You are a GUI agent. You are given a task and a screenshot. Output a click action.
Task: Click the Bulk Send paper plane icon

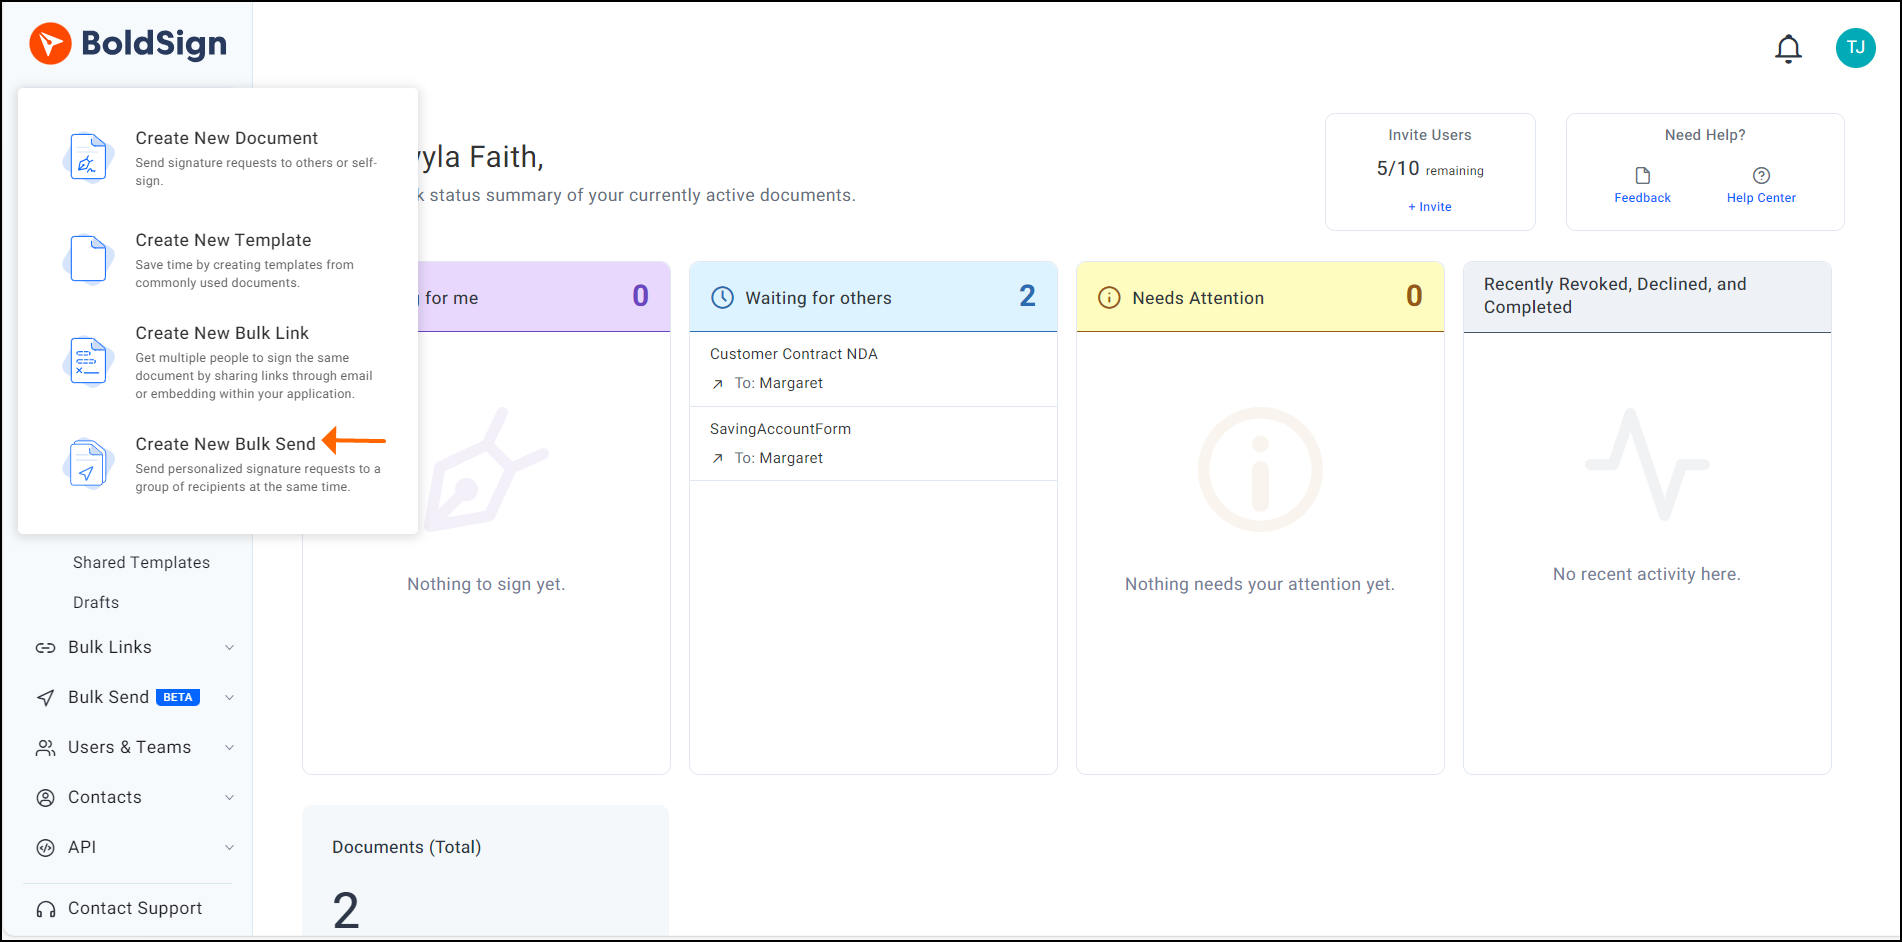45,697
